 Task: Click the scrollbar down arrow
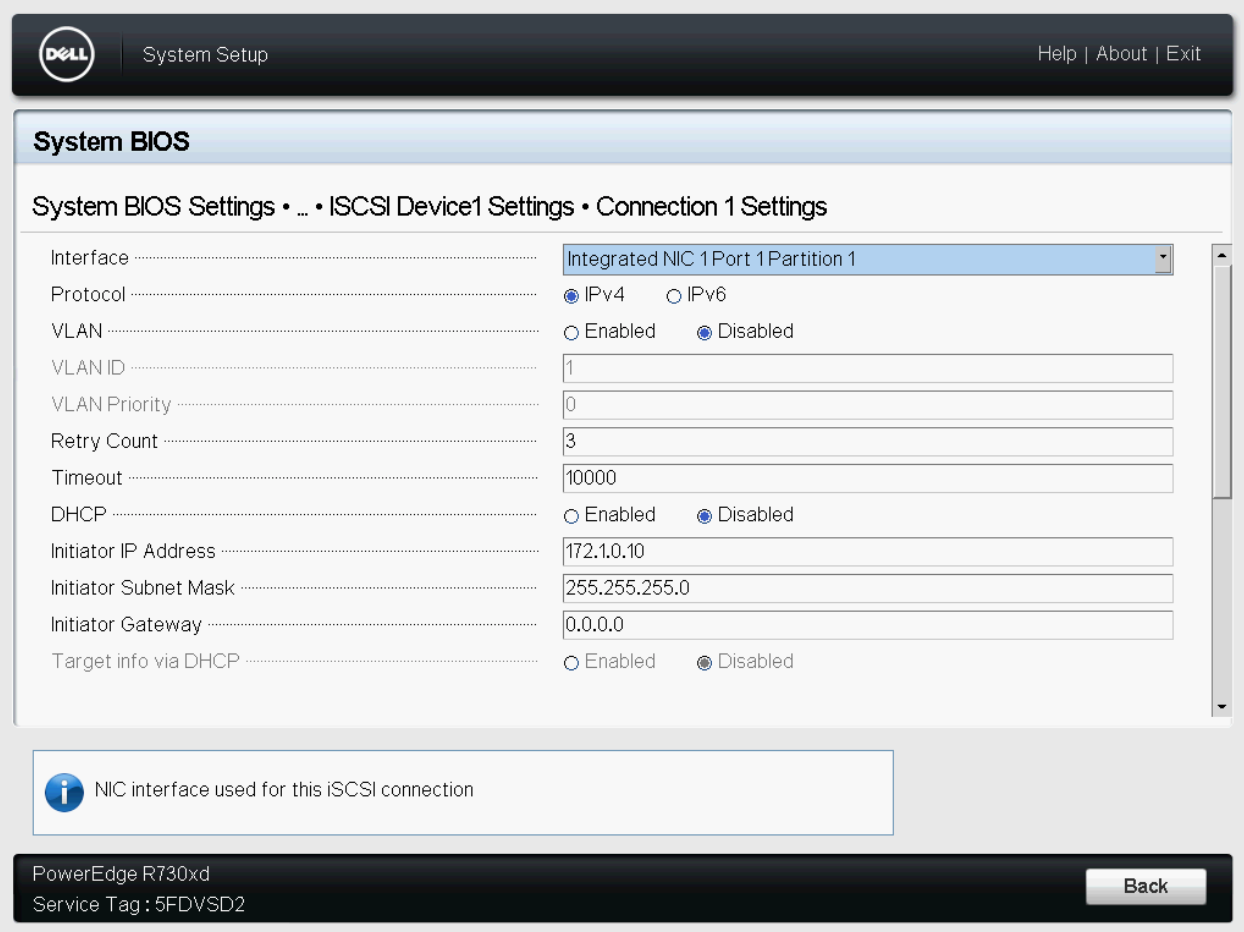[x=1222, y=707]
